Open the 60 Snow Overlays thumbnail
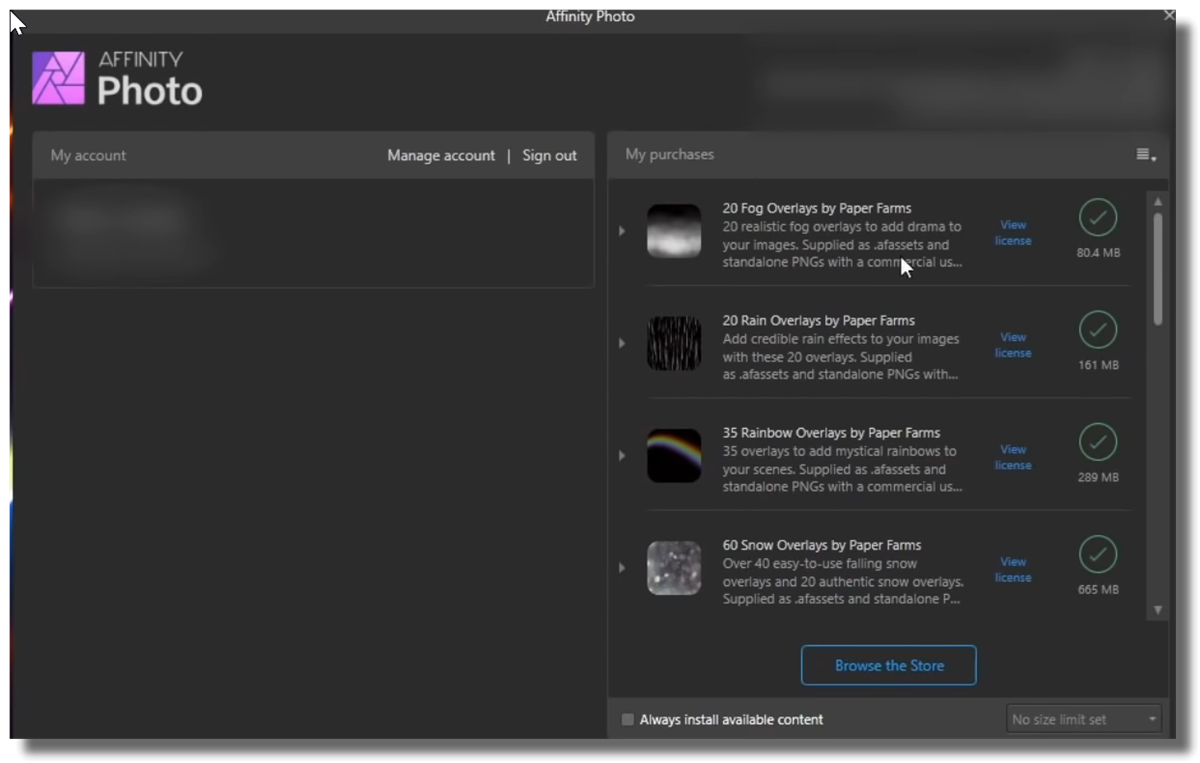 point(674,567)
